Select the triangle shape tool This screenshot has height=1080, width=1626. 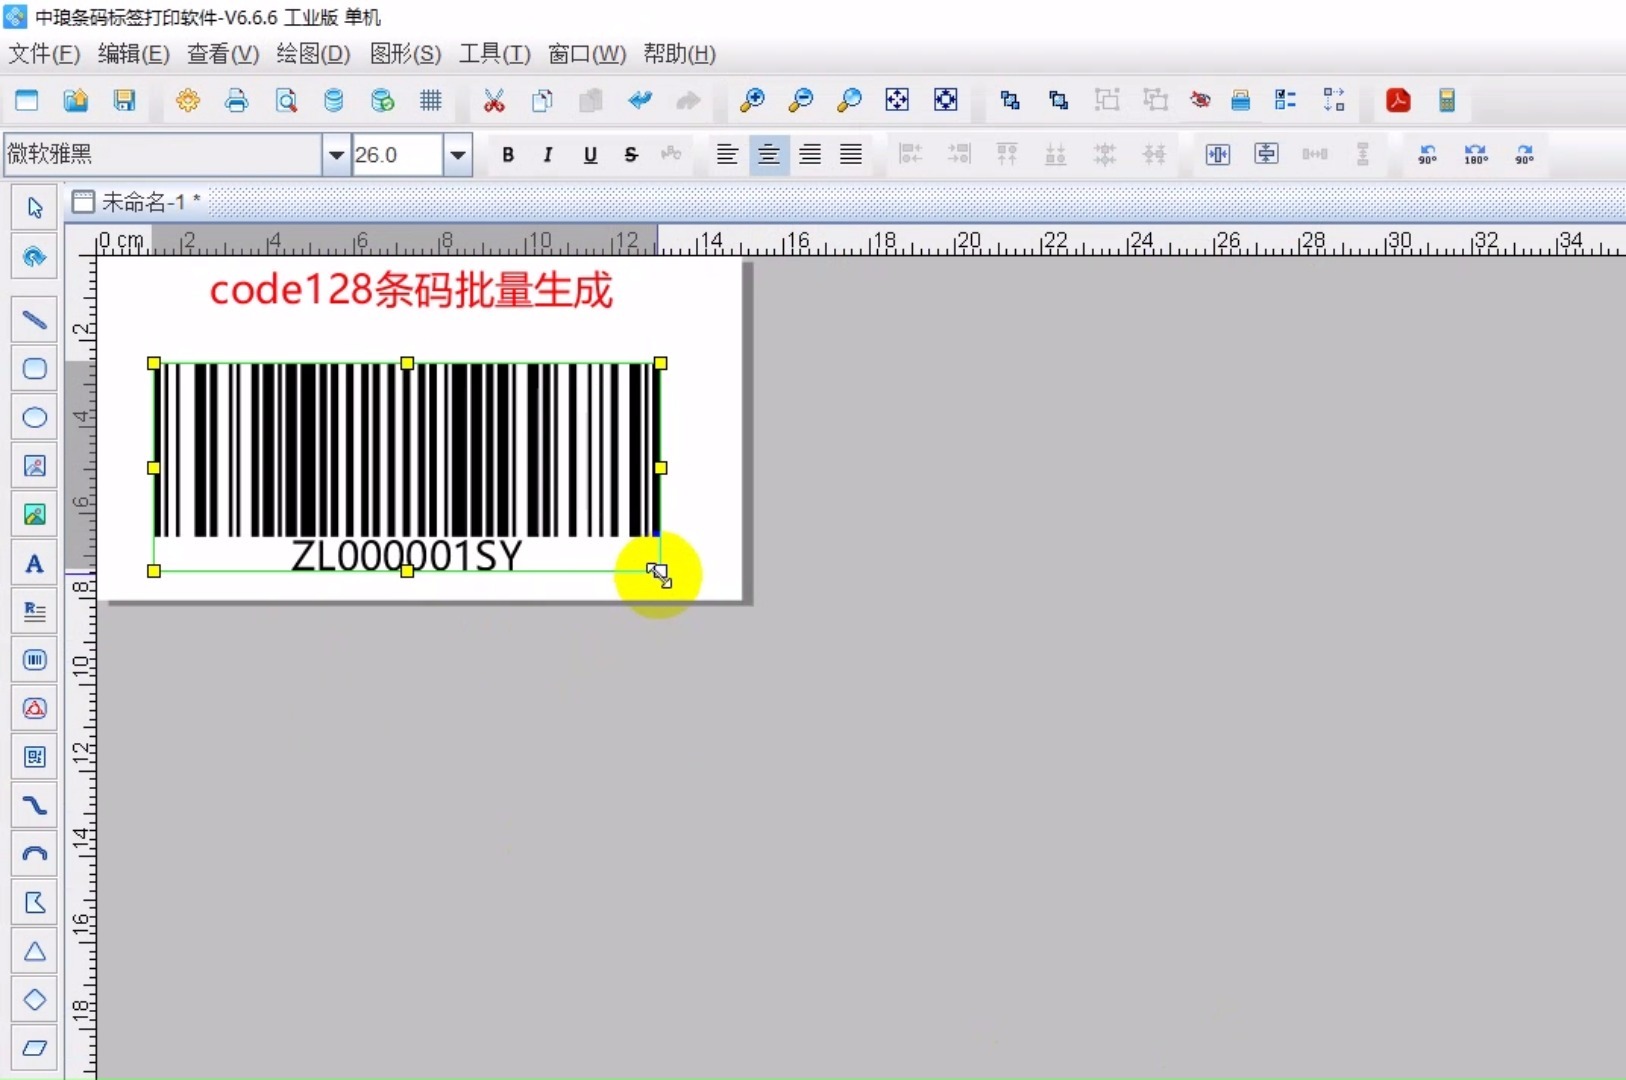click(x=35, y=951)
